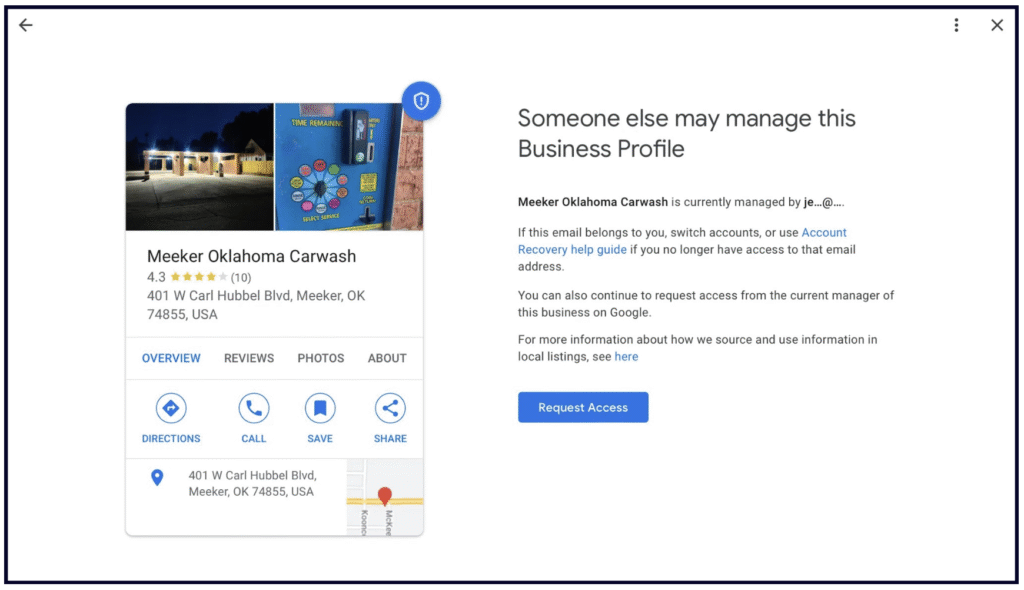
Task: Go to the About tab
Action: coord(387,358)
